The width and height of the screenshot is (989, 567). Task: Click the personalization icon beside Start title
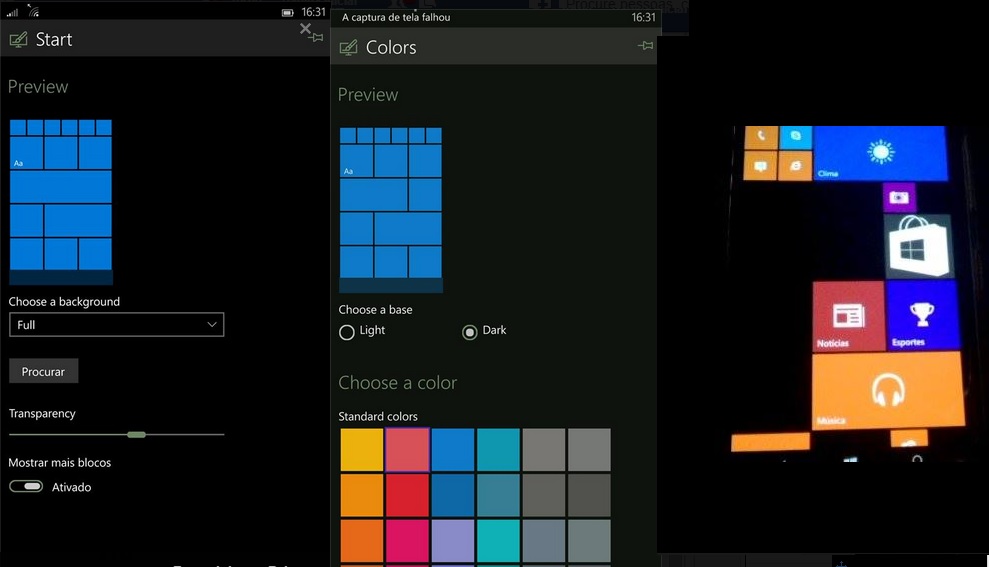18,40
